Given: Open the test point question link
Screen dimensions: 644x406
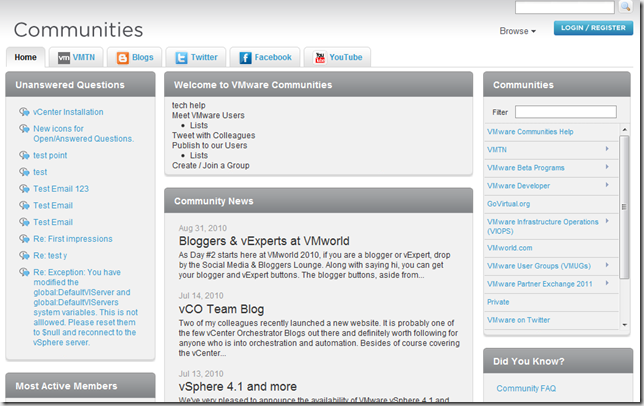Looking at the screenshot, I should tap(50, 155).
